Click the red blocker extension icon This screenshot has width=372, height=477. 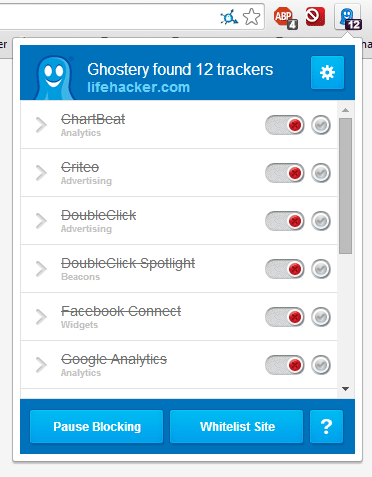(315, 16)
